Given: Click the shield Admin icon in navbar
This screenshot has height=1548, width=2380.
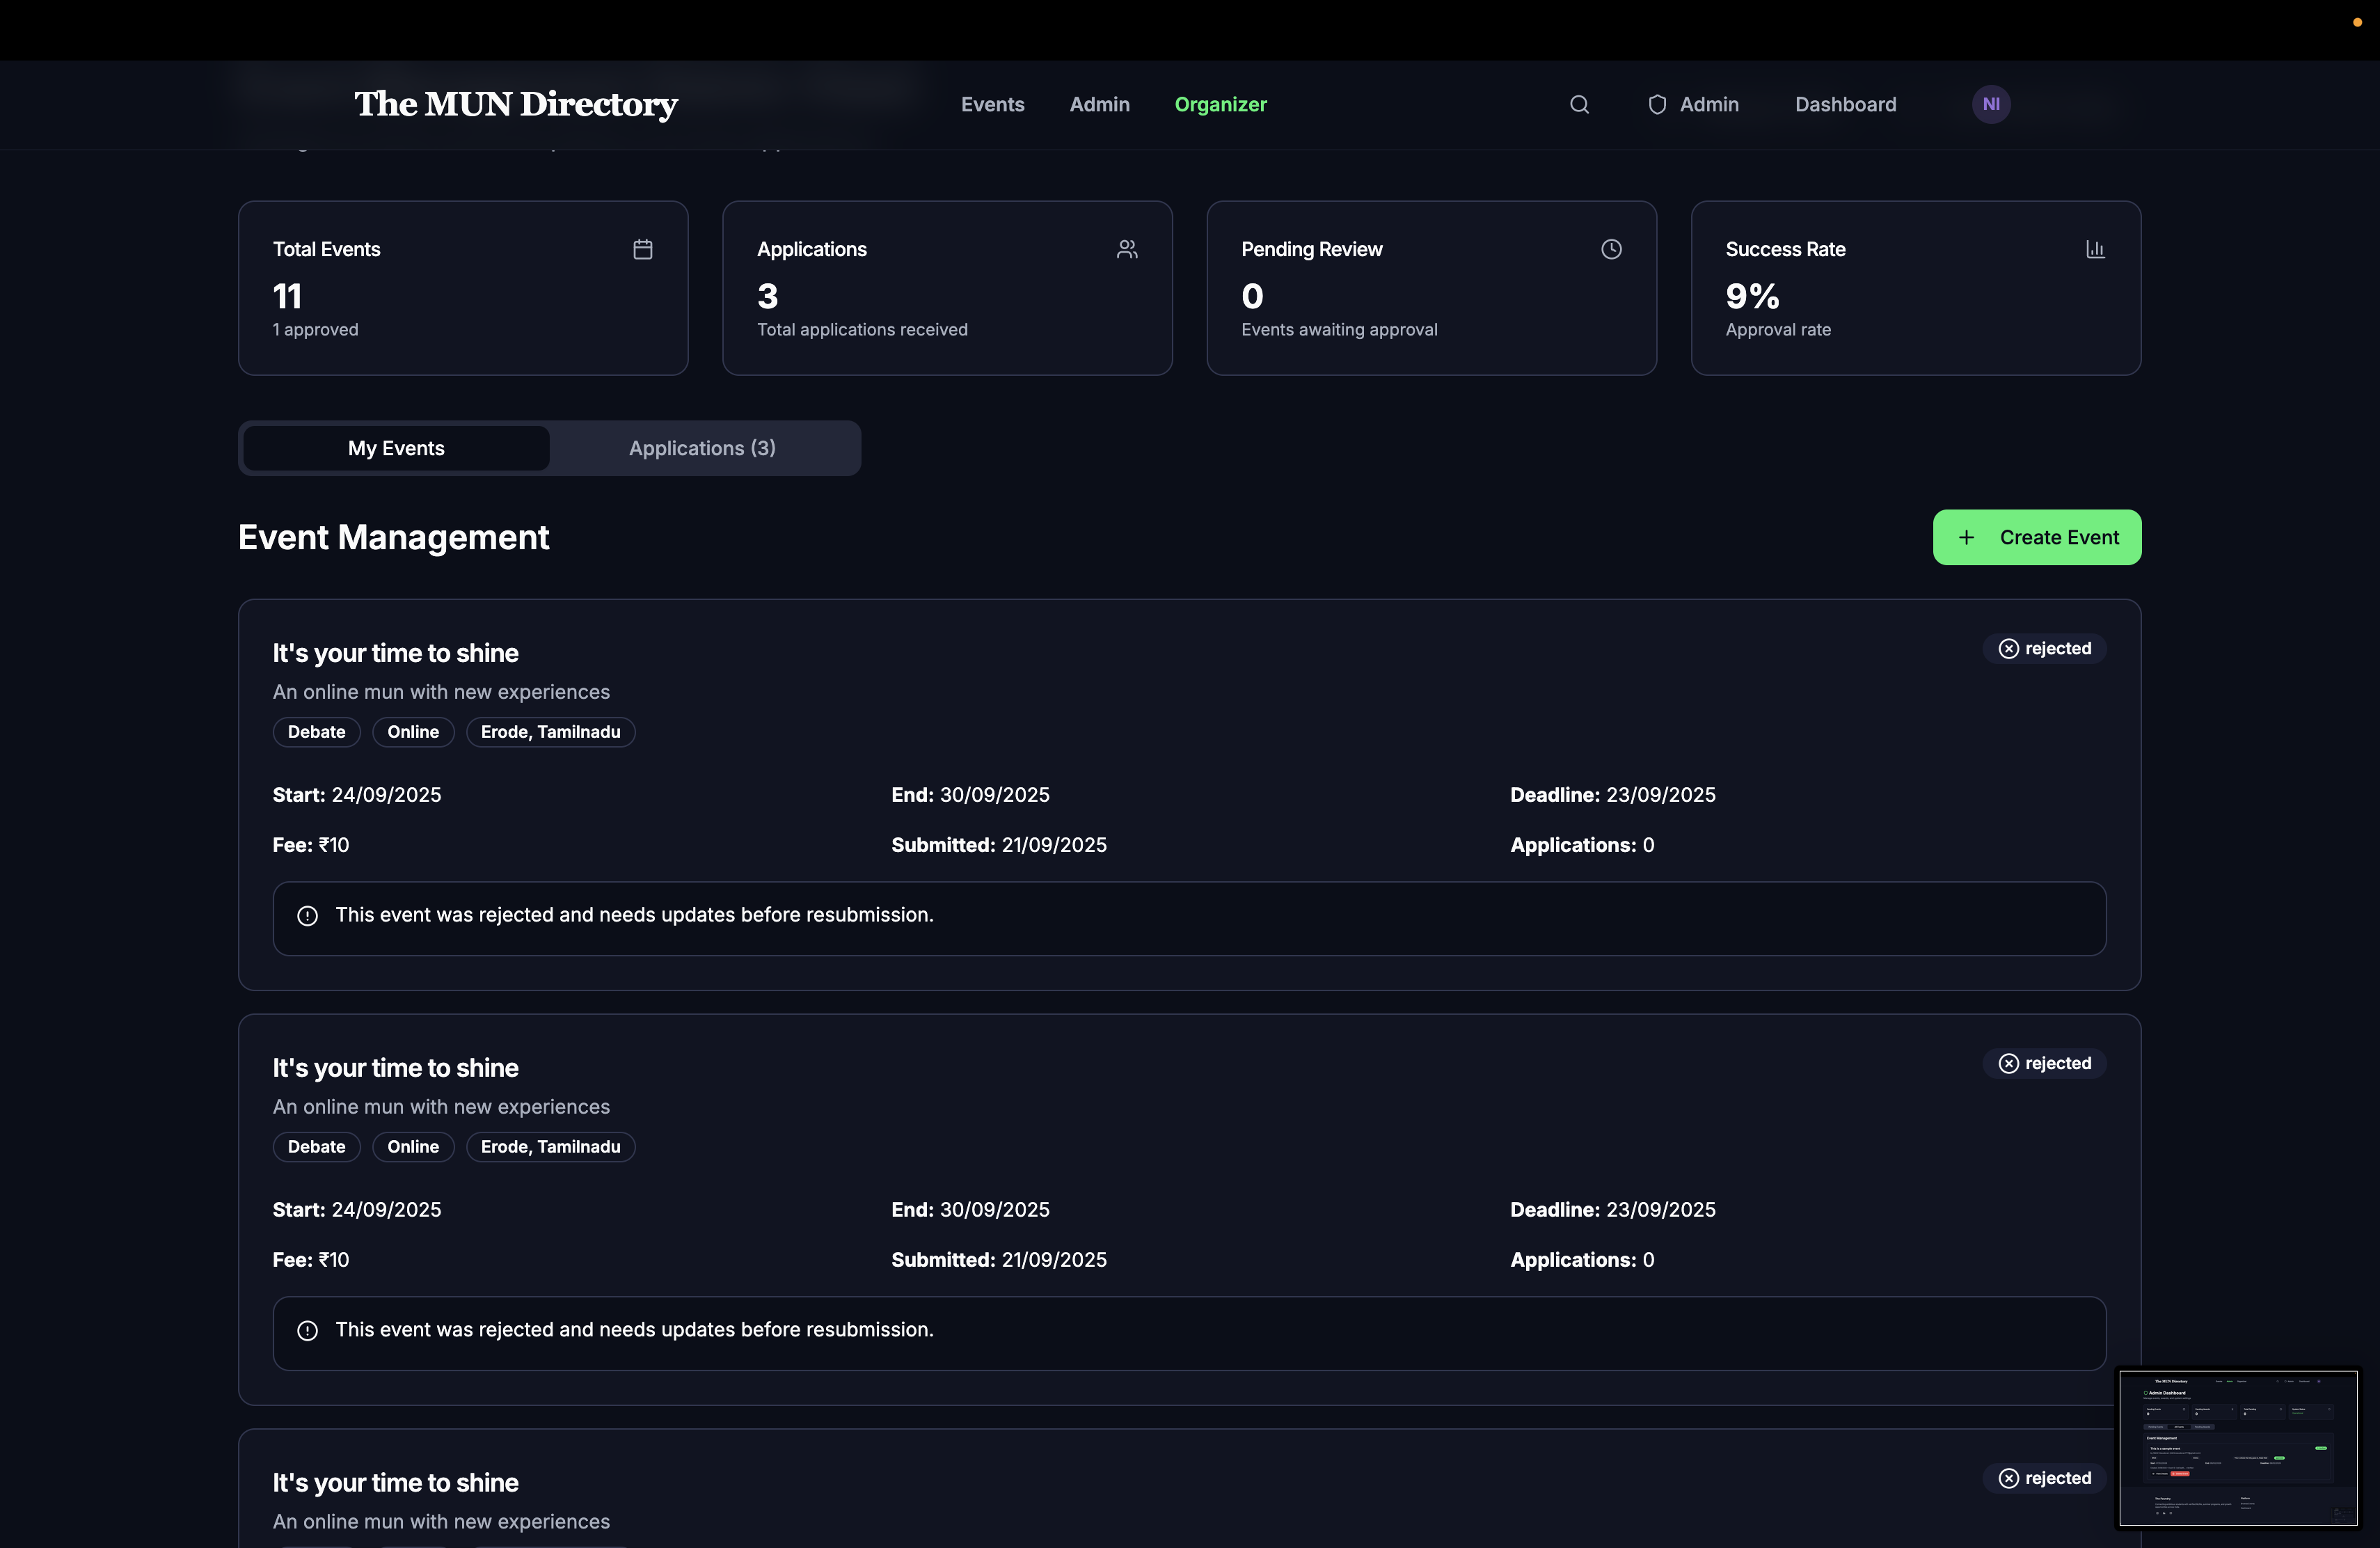Looking at the screenshot, I should (1657, 105).
